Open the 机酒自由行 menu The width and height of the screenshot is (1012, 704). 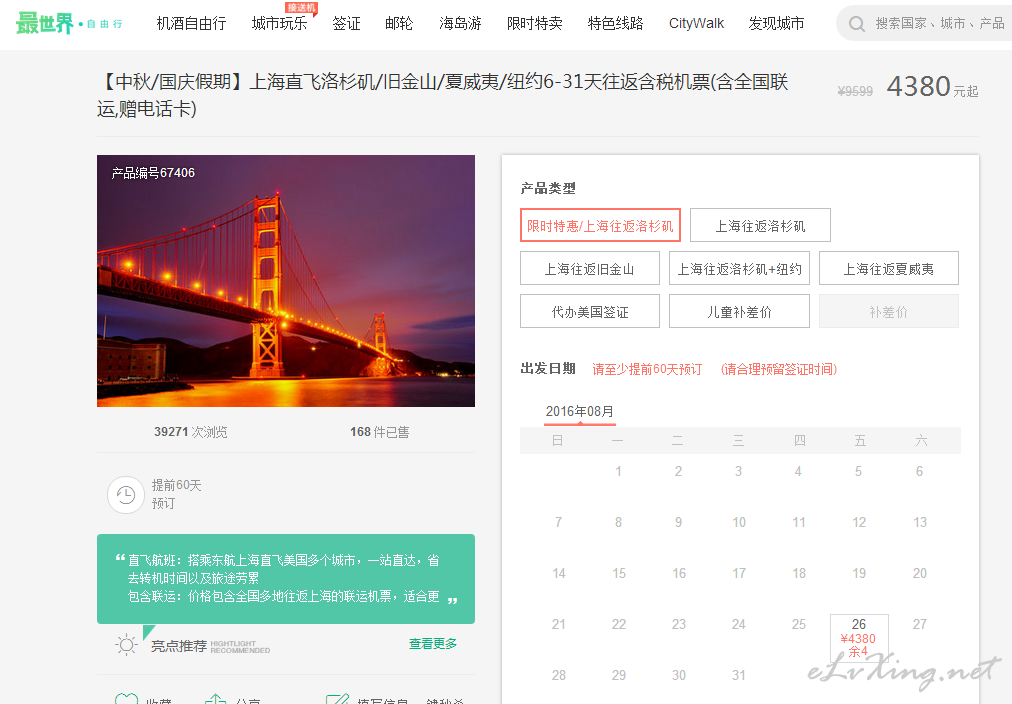[x=191, y=23]
